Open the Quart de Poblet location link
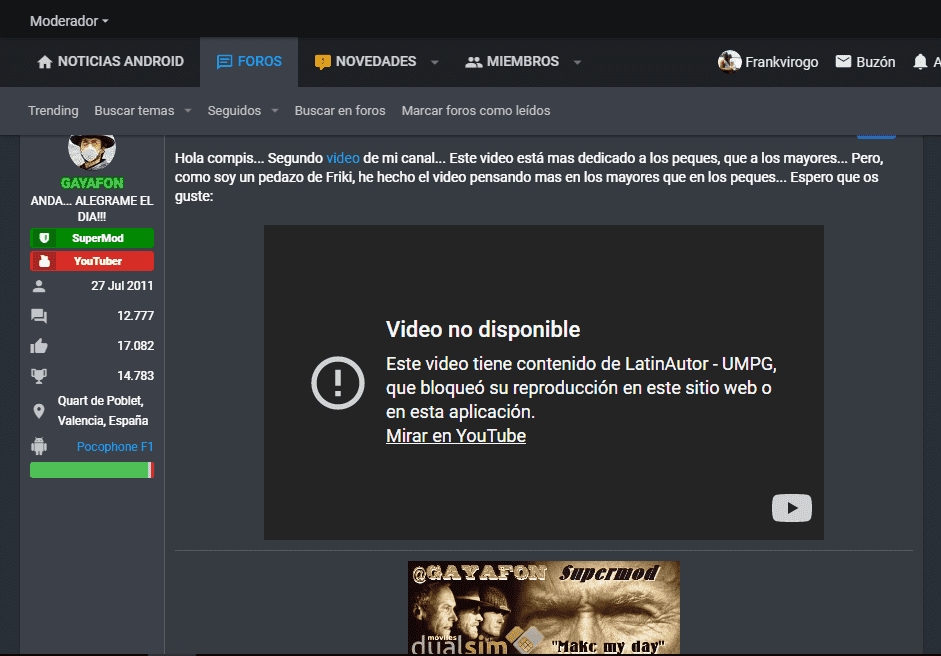This screenshot has height=656, width=941. pyautogui.click(x=103, y=411)
